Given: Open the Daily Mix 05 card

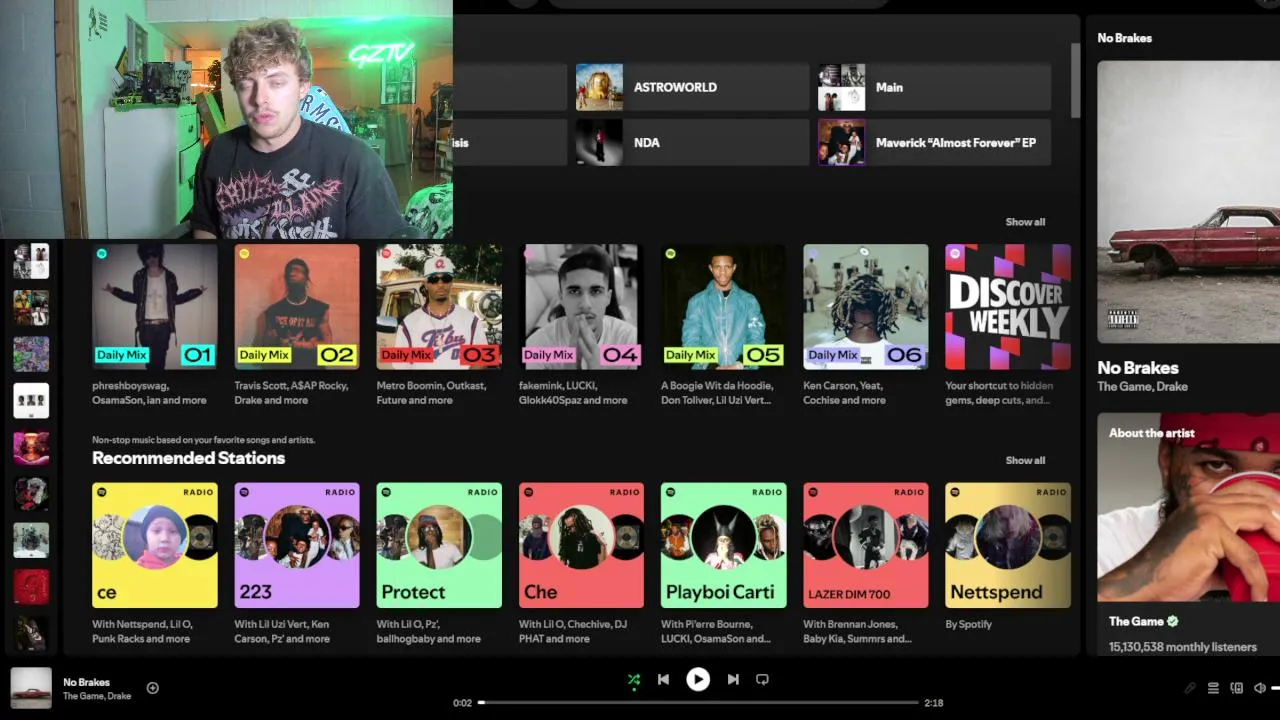Looking at the screenshot, I should coord(723,326).
